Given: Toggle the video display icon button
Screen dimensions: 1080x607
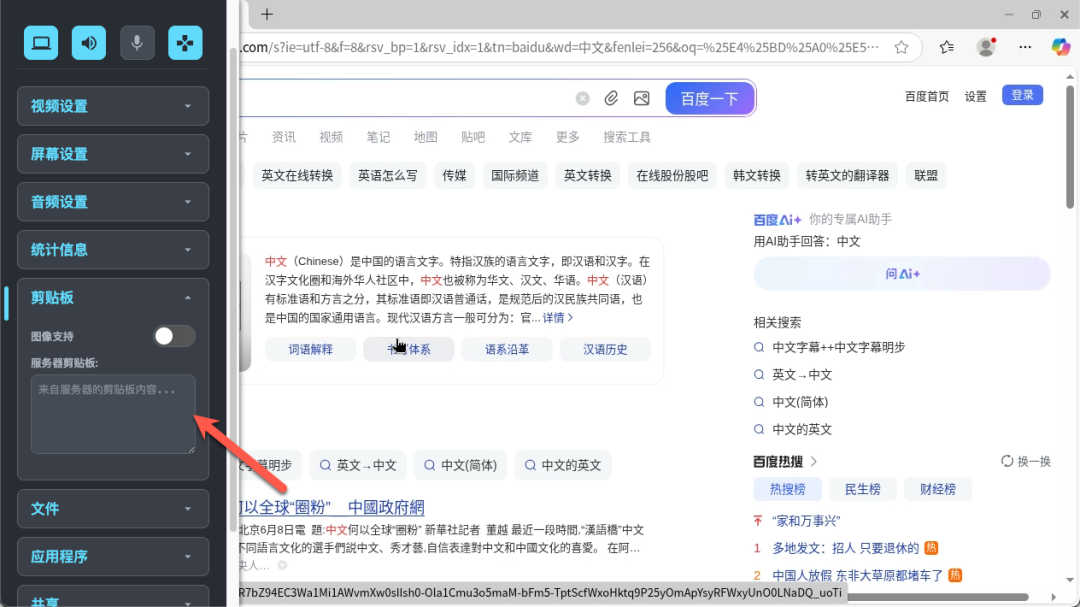Looking at the screenshot, I should click(x=41, y=43).
